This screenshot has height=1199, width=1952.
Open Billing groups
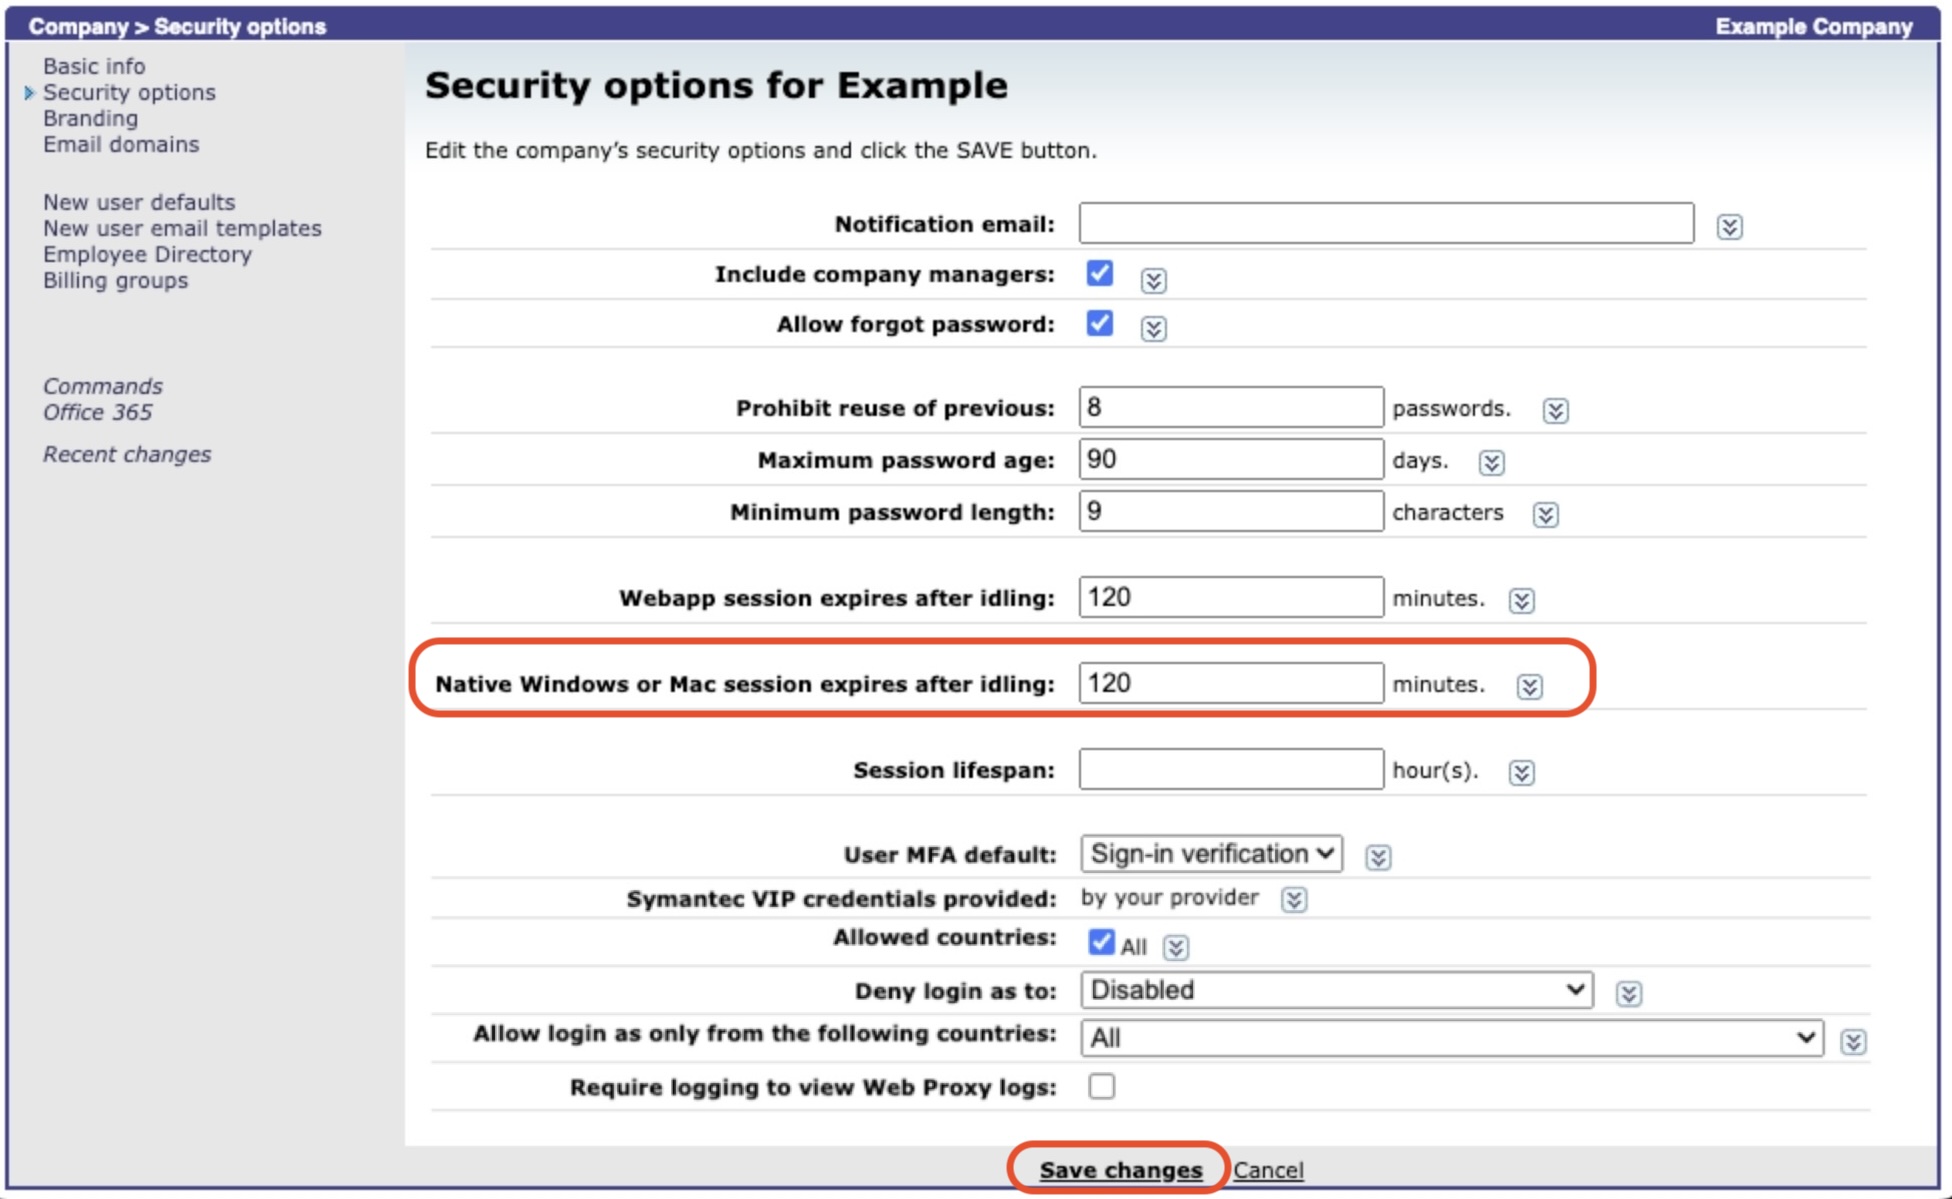pos(115,280)
